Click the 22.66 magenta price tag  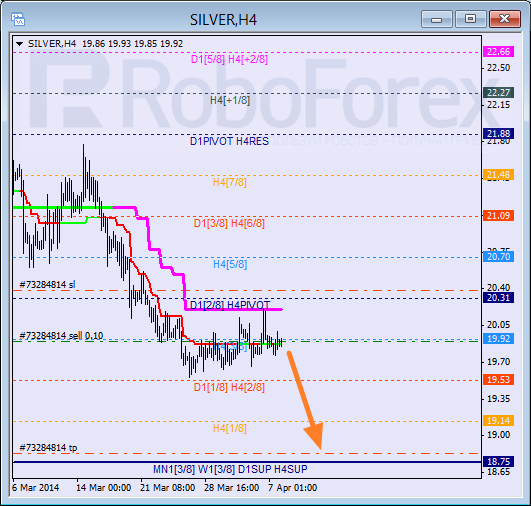point(498,51)
